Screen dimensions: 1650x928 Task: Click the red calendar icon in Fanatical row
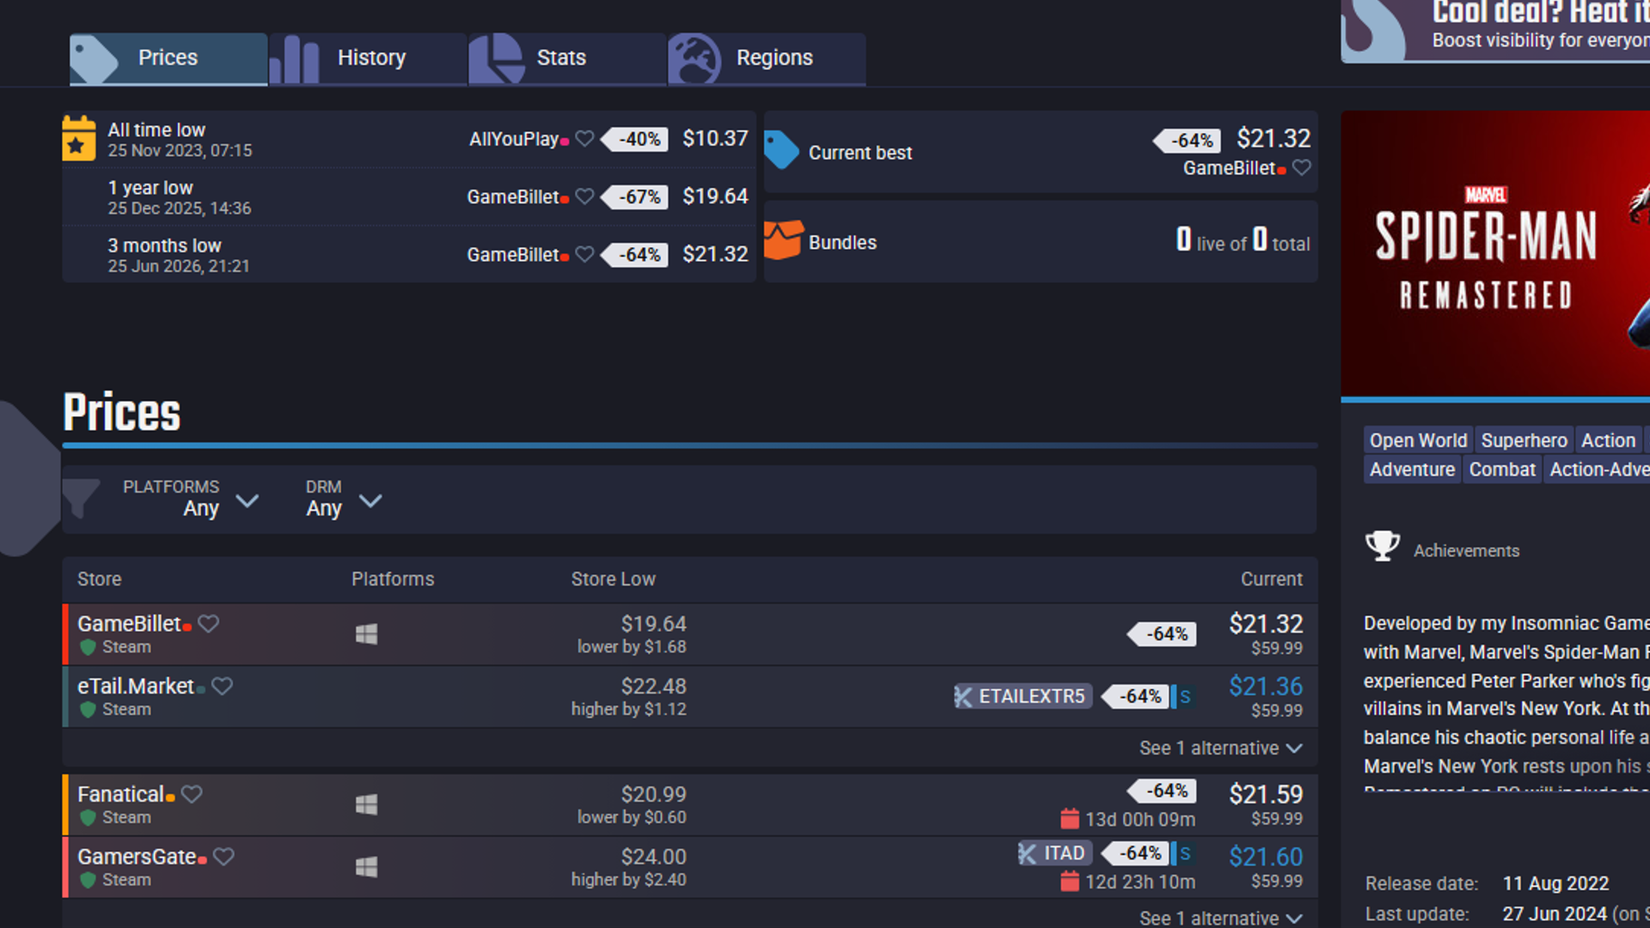[1069, 819]
